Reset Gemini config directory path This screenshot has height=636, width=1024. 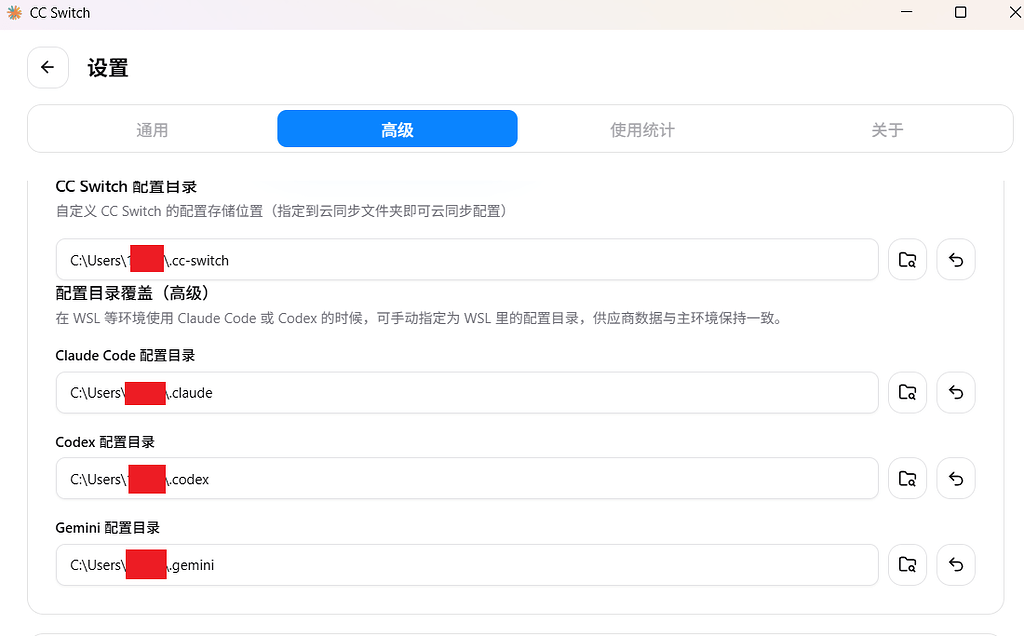click(956, 565)
